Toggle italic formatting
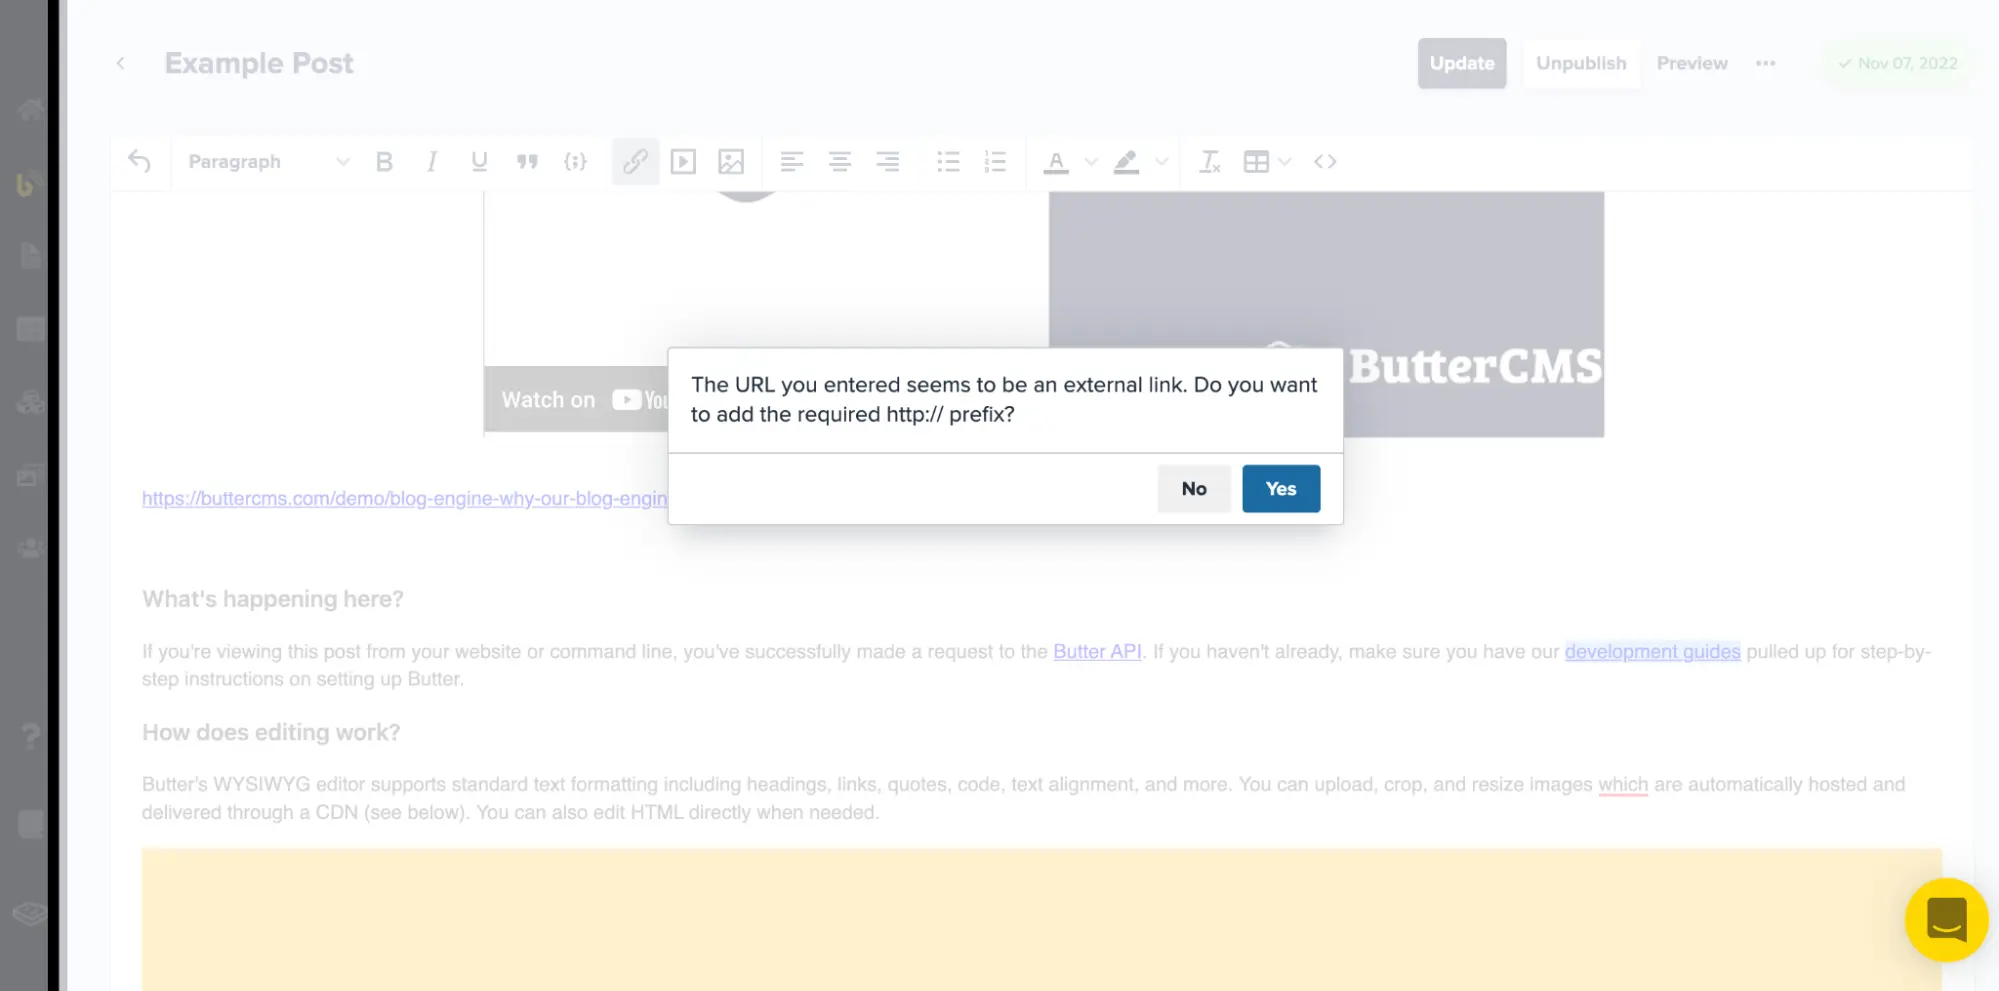The image size is (1999, 991). (x=432, y=161)
